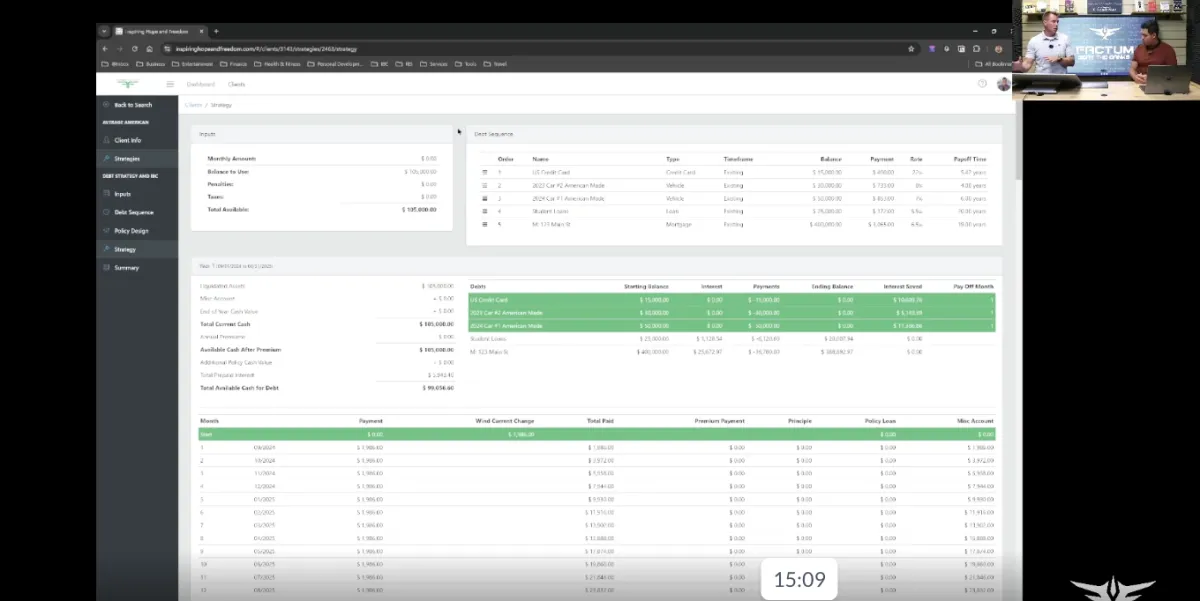Screen dimensions: 1200x601
Task: Click the Payoff Time column header
Action: pyautogui.click(x=971, y=158)
